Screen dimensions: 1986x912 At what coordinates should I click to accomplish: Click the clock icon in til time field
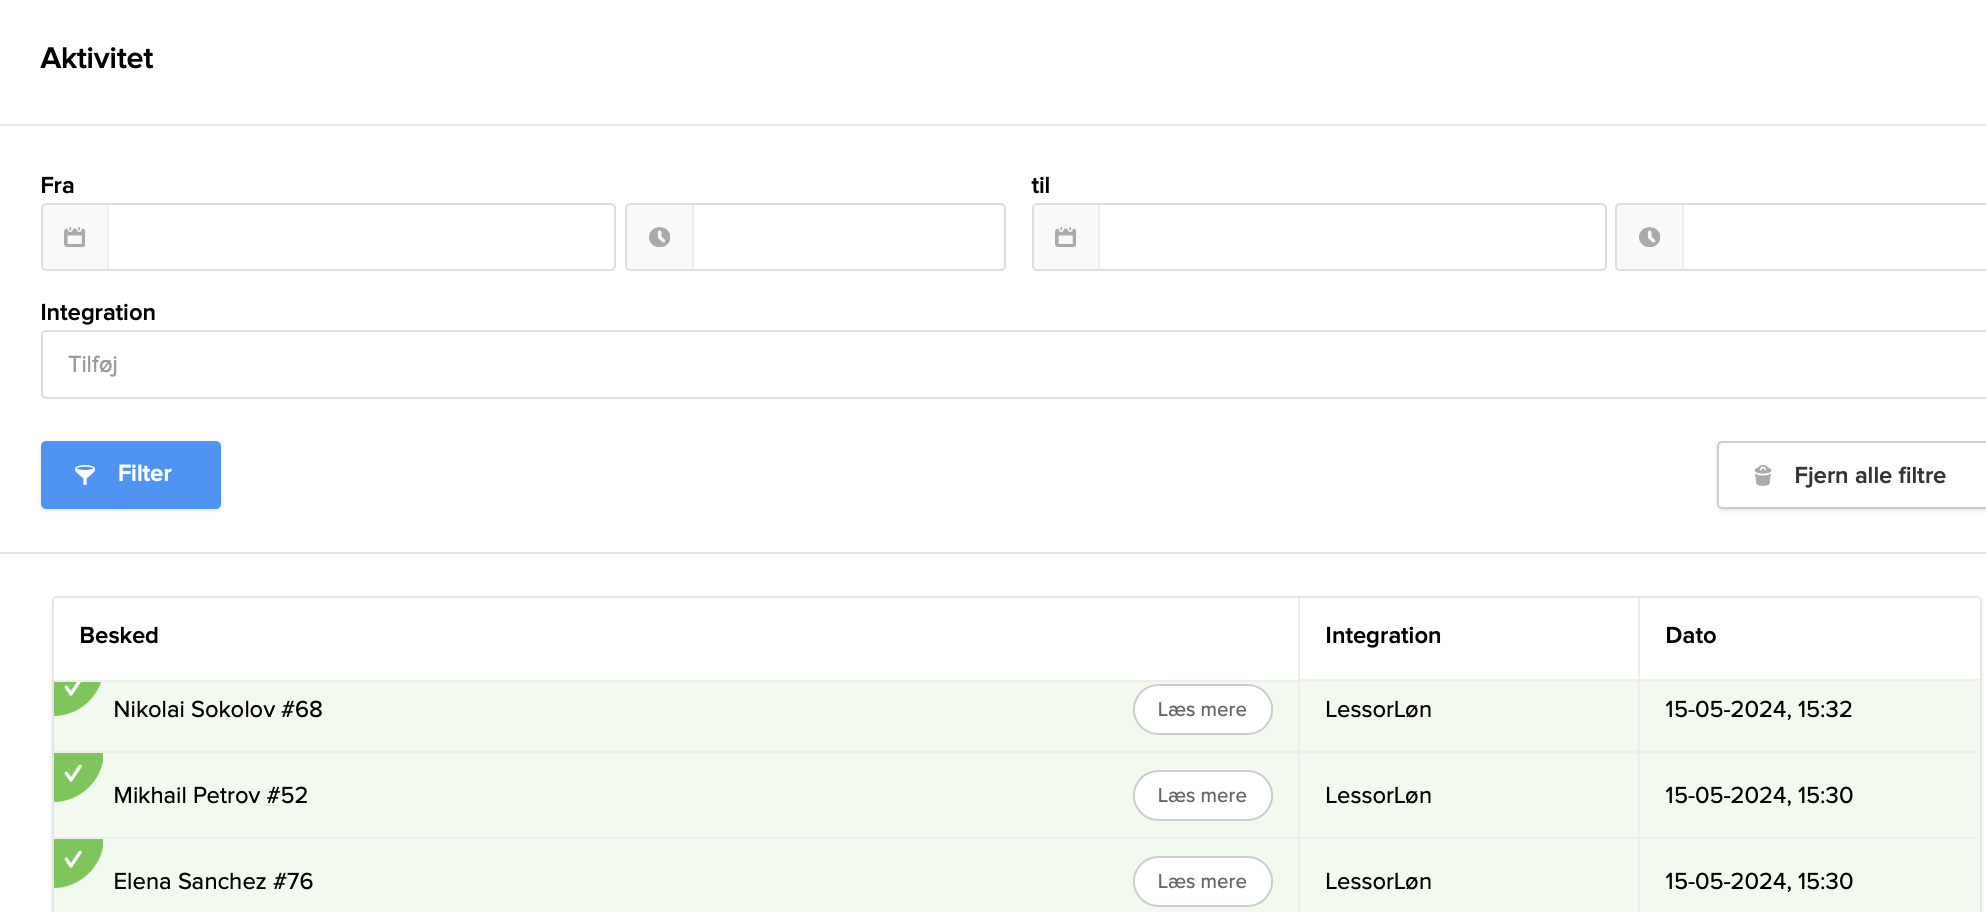(x=1650, y=237)
